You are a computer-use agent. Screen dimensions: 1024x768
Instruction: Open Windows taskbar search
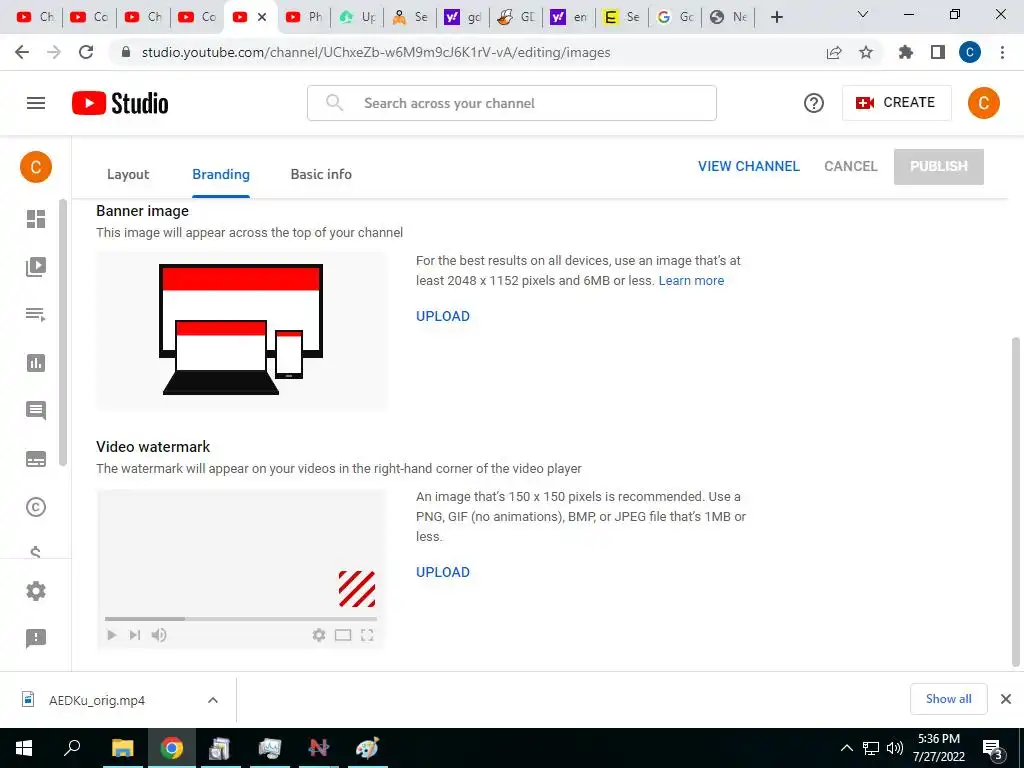tap(72, 748)
